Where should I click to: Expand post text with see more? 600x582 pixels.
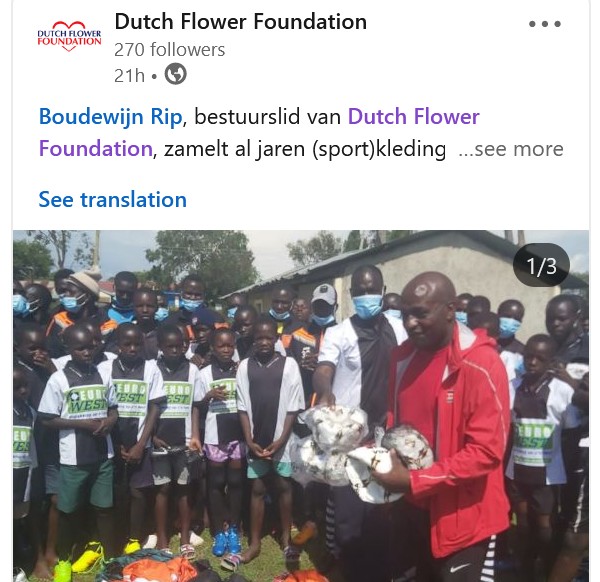point(511,149)
